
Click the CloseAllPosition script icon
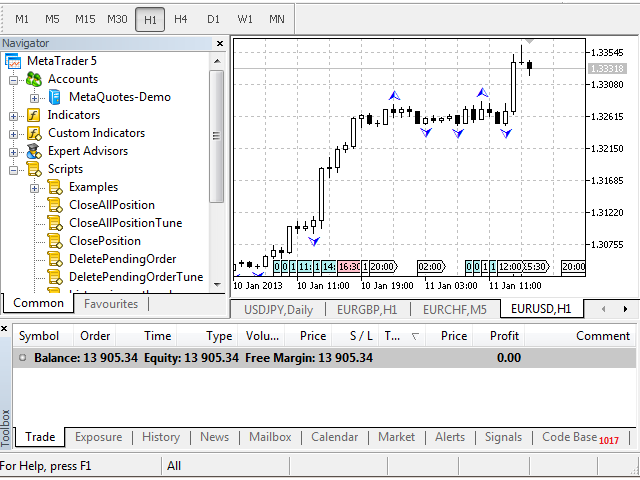(55, 205)
